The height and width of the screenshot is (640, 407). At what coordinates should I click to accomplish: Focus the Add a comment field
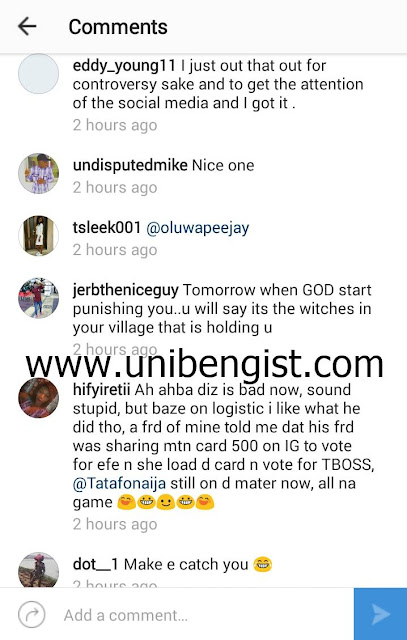tap(200, 615)
